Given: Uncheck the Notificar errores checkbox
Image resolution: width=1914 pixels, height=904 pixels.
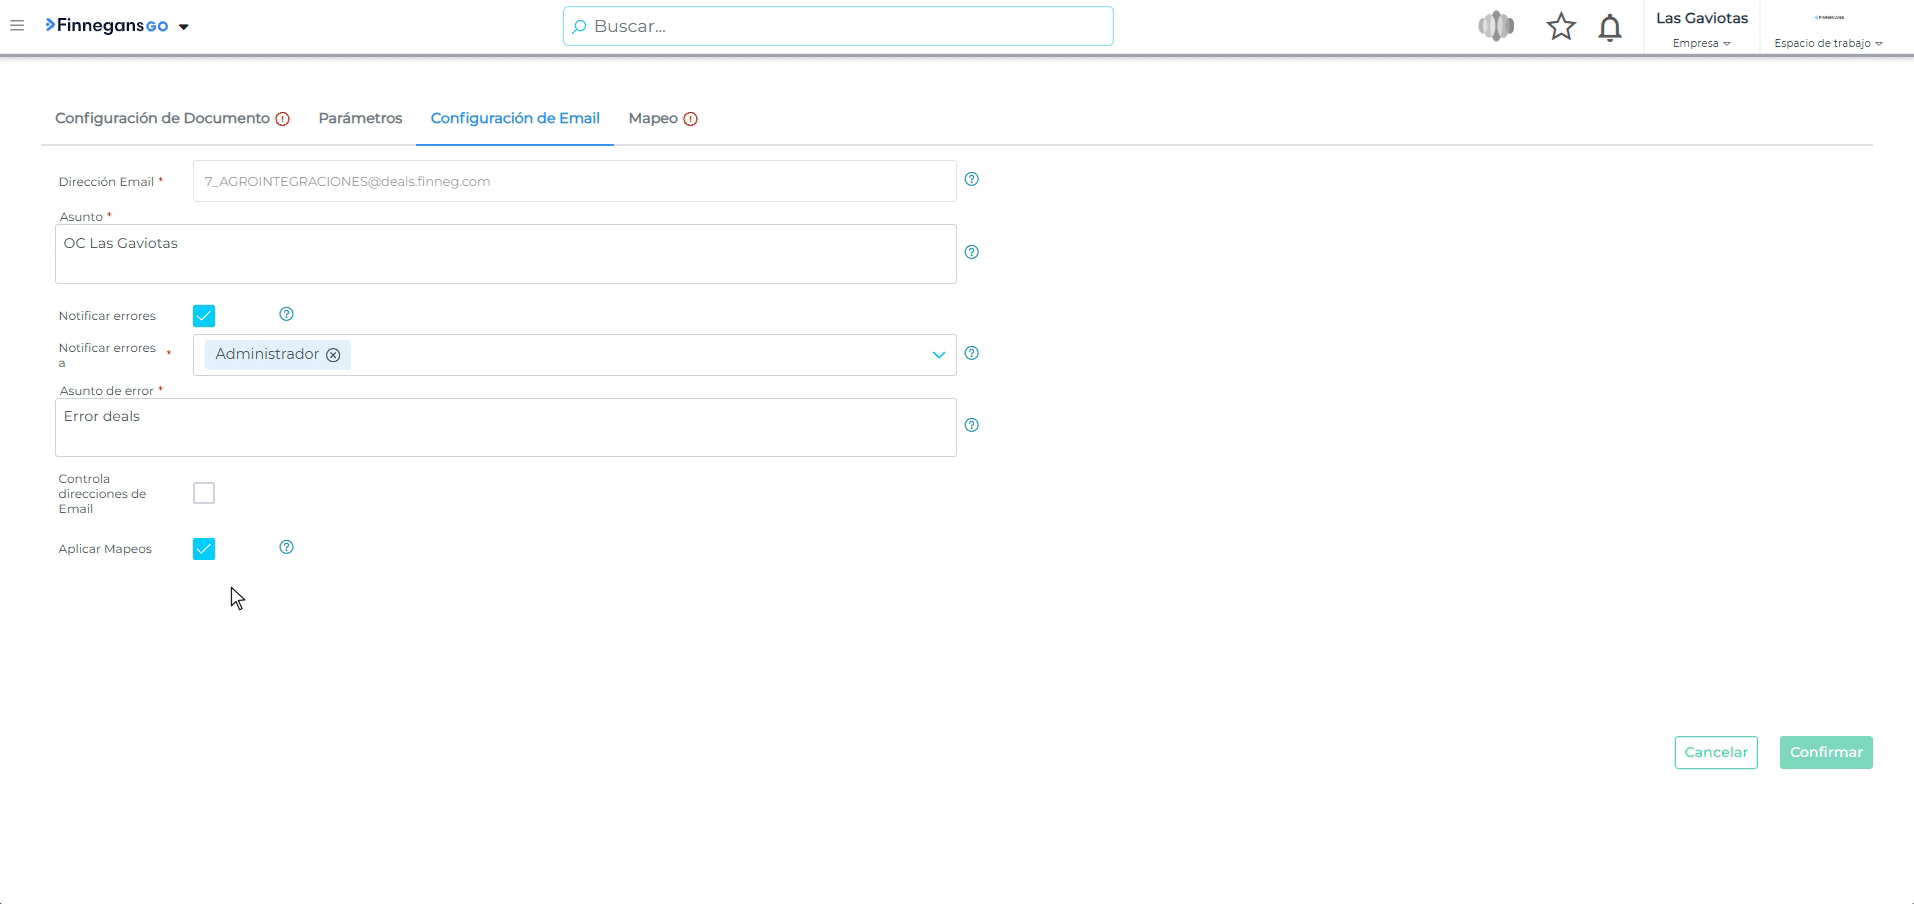Looking at the screenshot, I should click(204, 316).
